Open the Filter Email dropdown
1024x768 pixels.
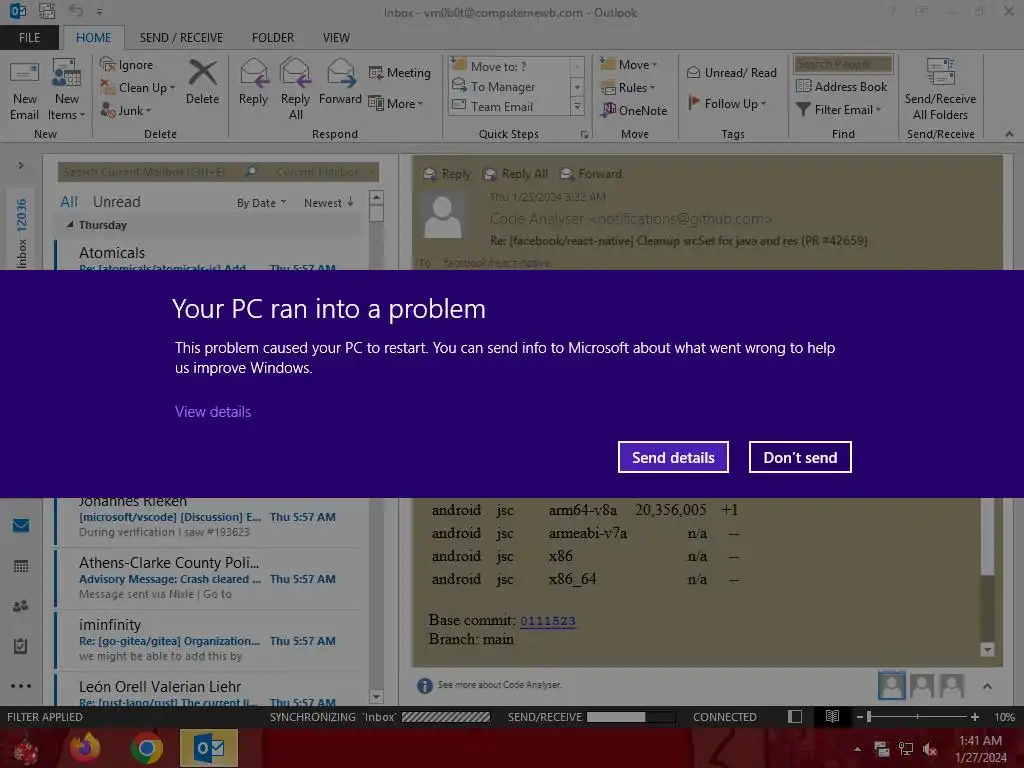(839, 110)
